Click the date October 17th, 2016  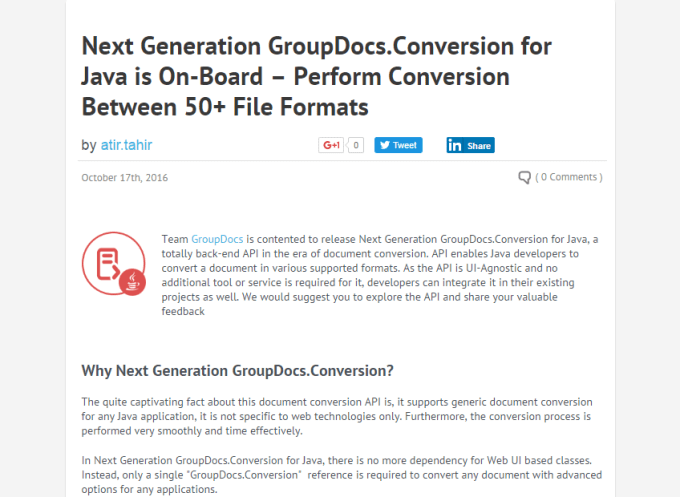(x=124, y=177)
